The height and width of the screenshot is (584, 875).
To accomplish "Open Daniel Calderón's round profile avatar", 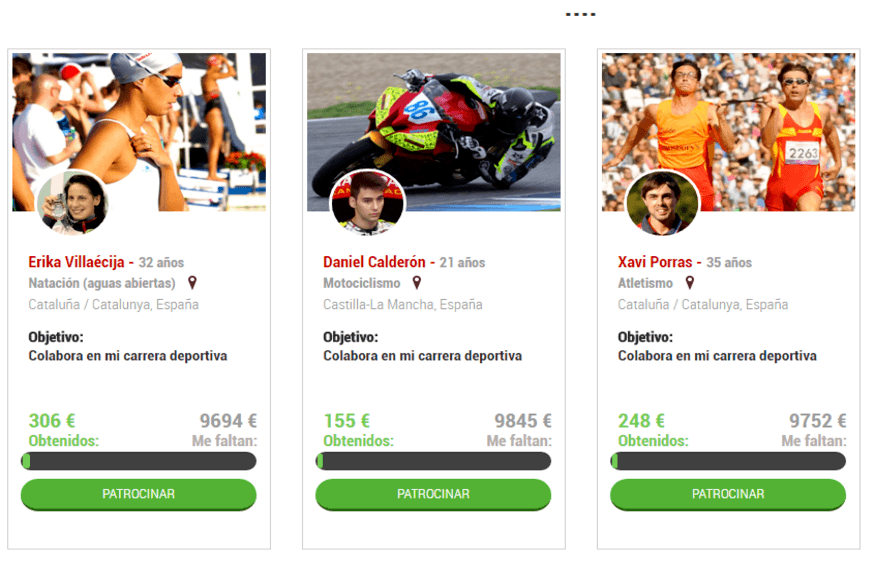I will (x=367, y=202).
